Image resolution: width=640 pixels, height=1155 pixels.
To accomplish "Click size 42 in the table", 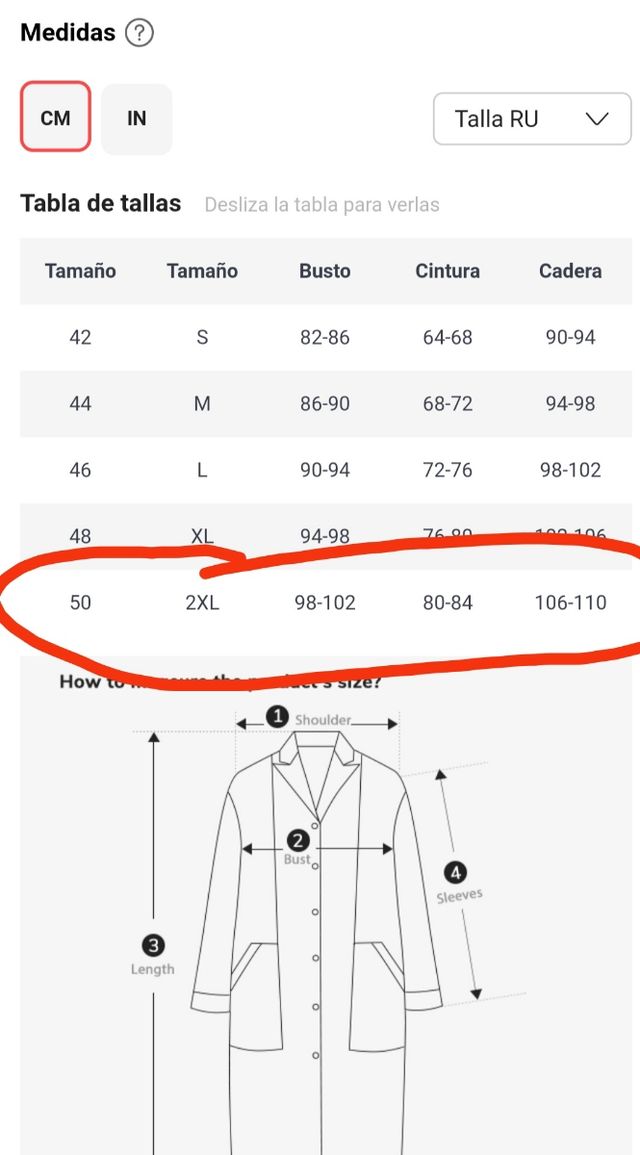I will click(x=80, y=337).
